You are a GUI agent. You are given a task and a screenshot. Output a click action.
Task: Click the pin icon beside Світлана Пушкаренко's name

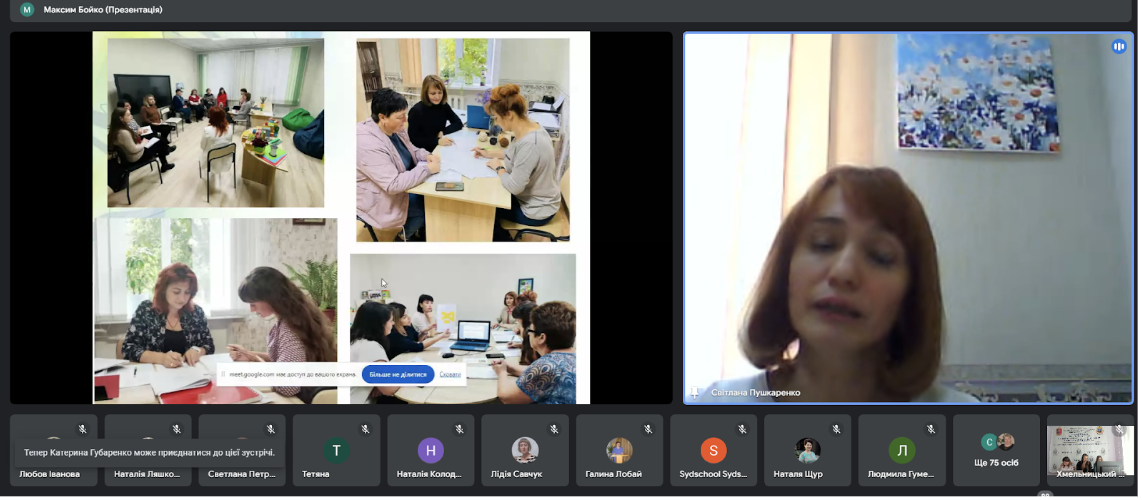pos(694,392)
